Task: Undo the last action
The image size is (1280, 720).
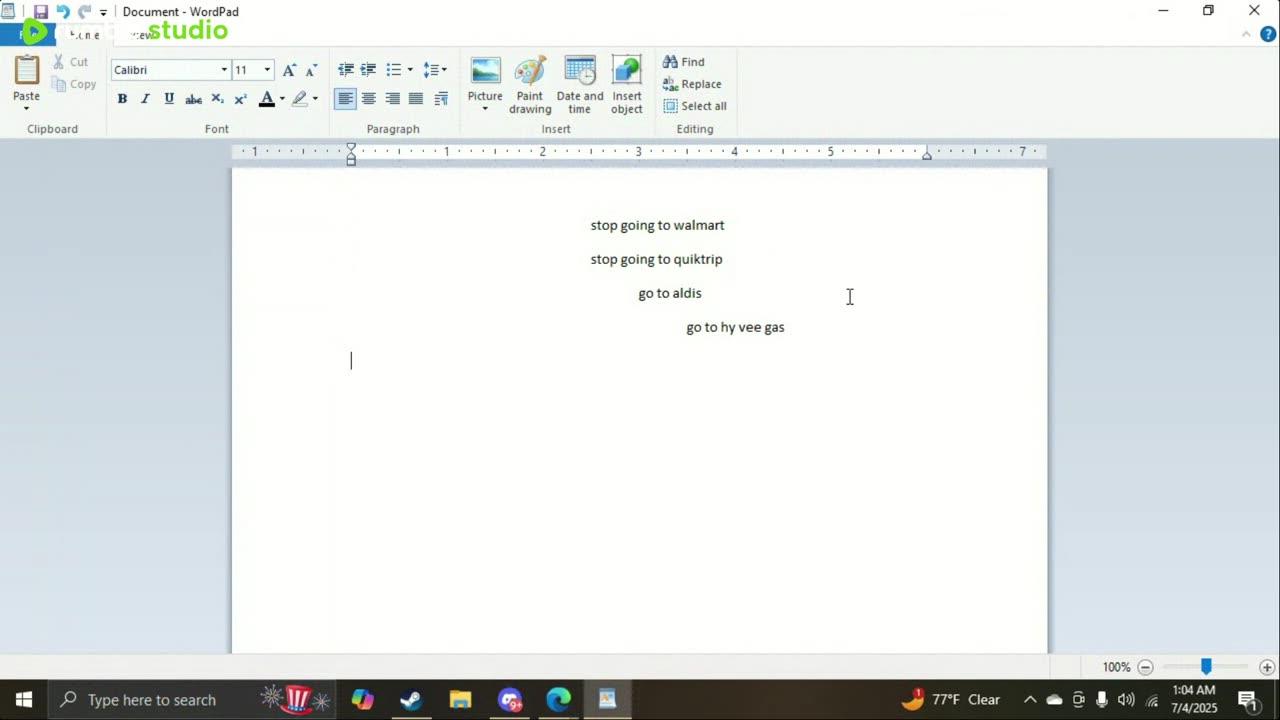Action: (x=62, y=12)
